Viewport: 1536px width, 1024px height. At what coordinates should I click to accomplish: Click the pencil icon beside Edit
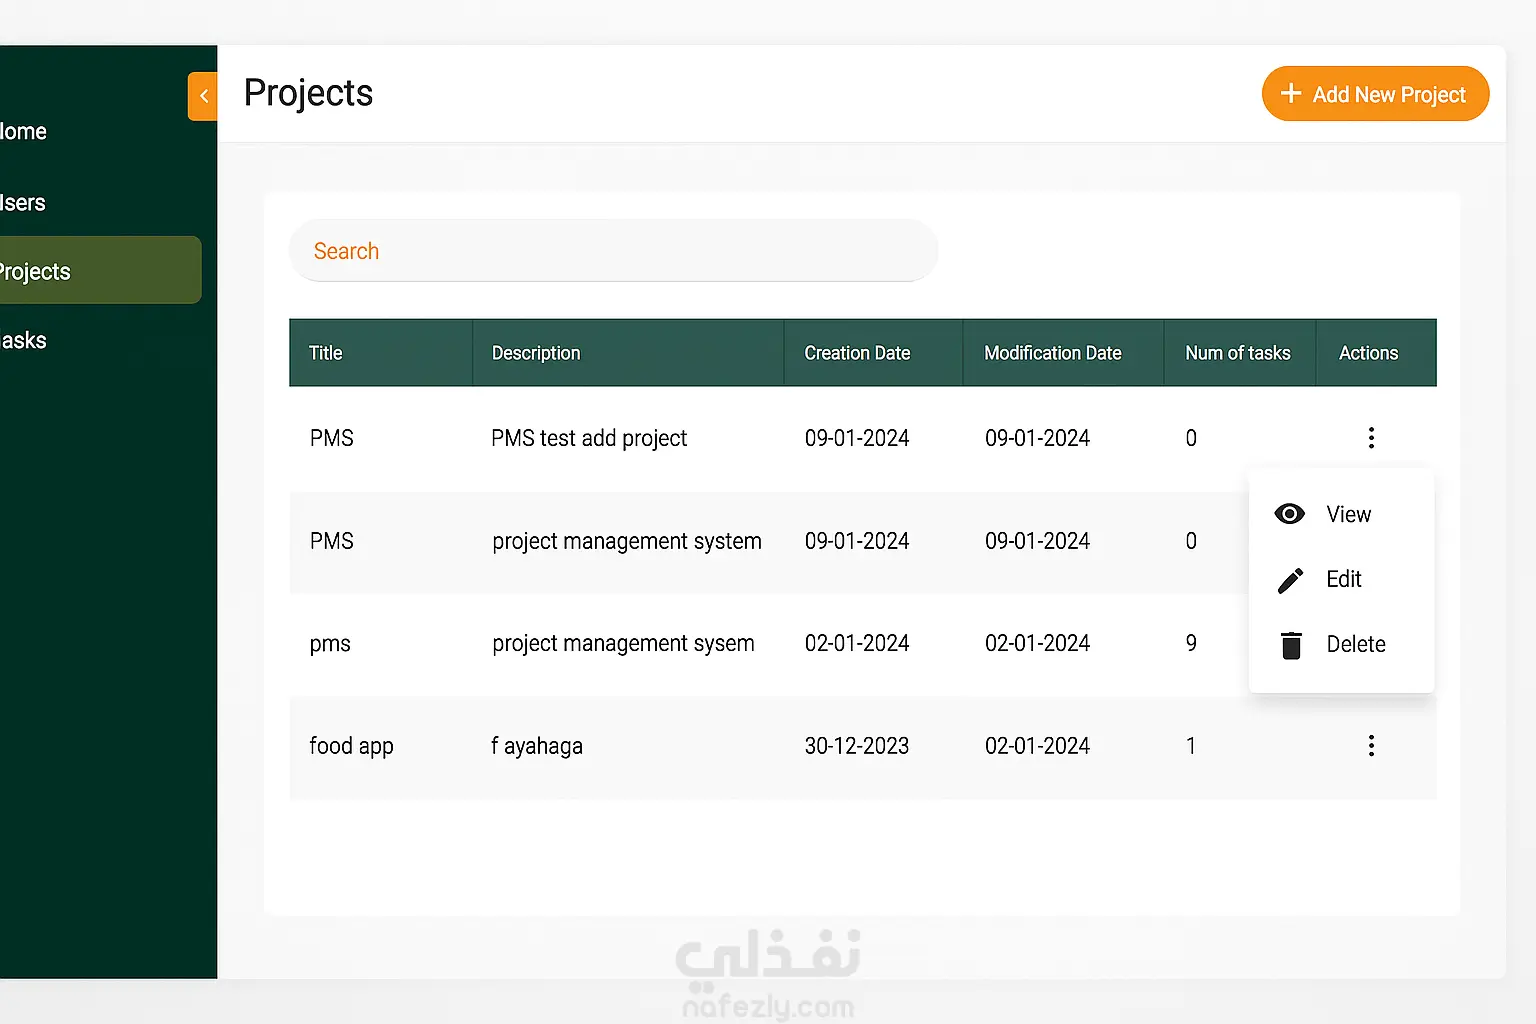(1290, 580)
